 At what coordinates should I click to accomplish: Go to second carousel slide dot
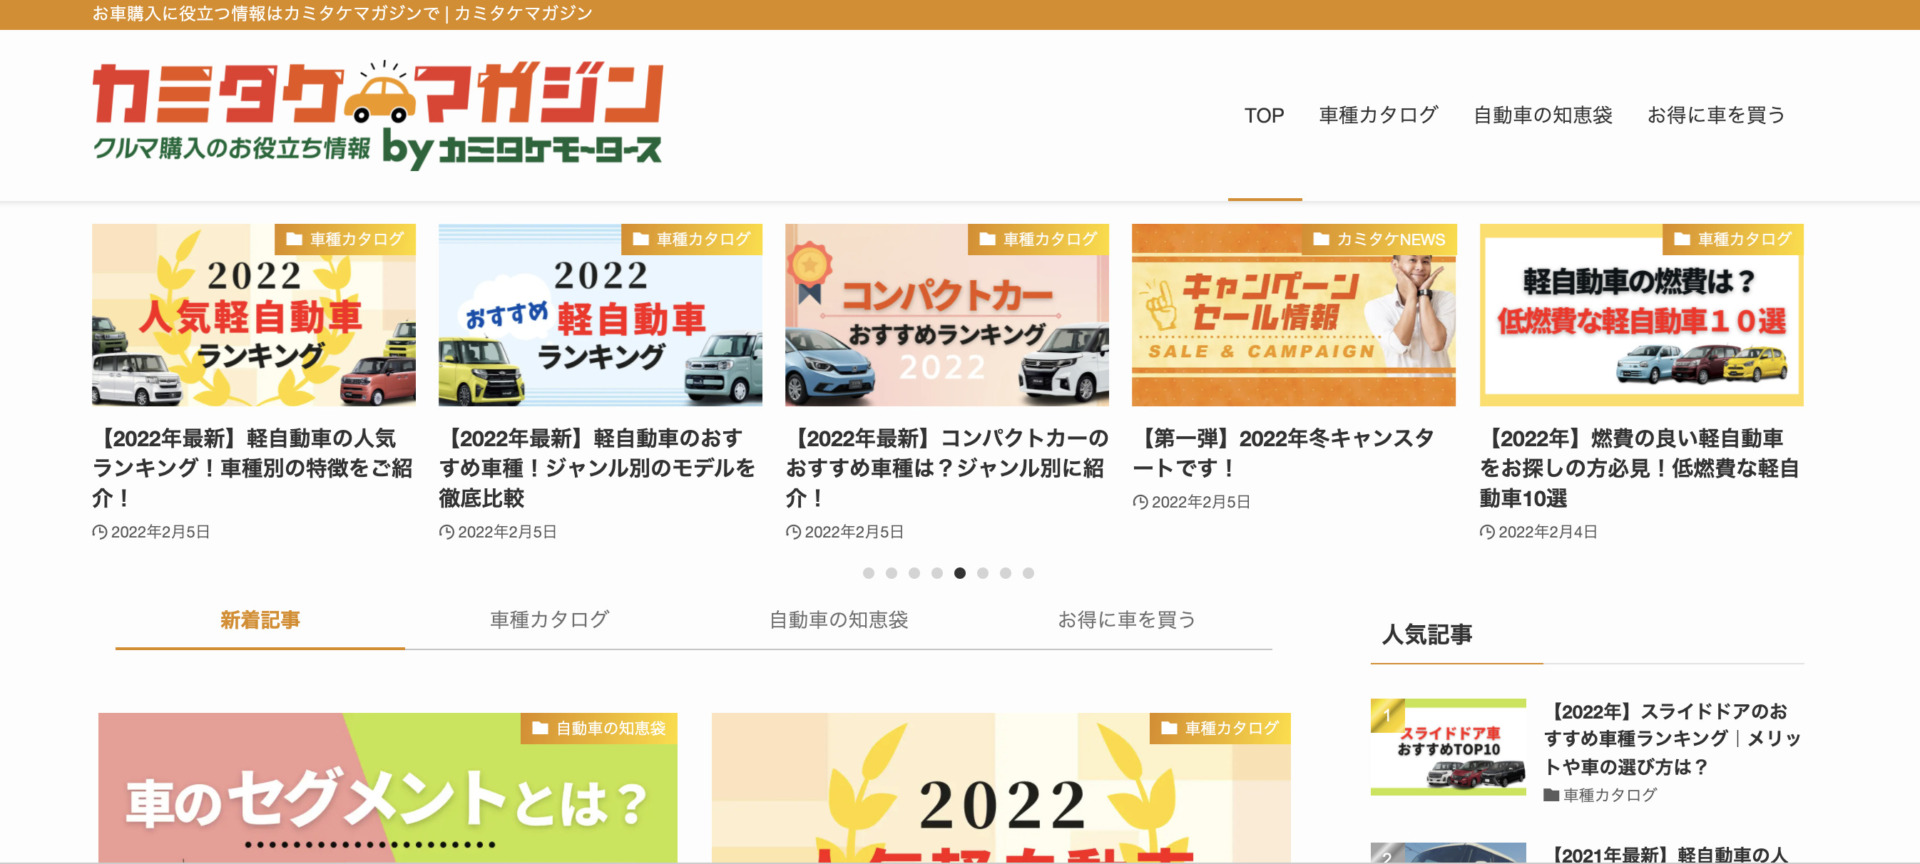click(891, 573)
